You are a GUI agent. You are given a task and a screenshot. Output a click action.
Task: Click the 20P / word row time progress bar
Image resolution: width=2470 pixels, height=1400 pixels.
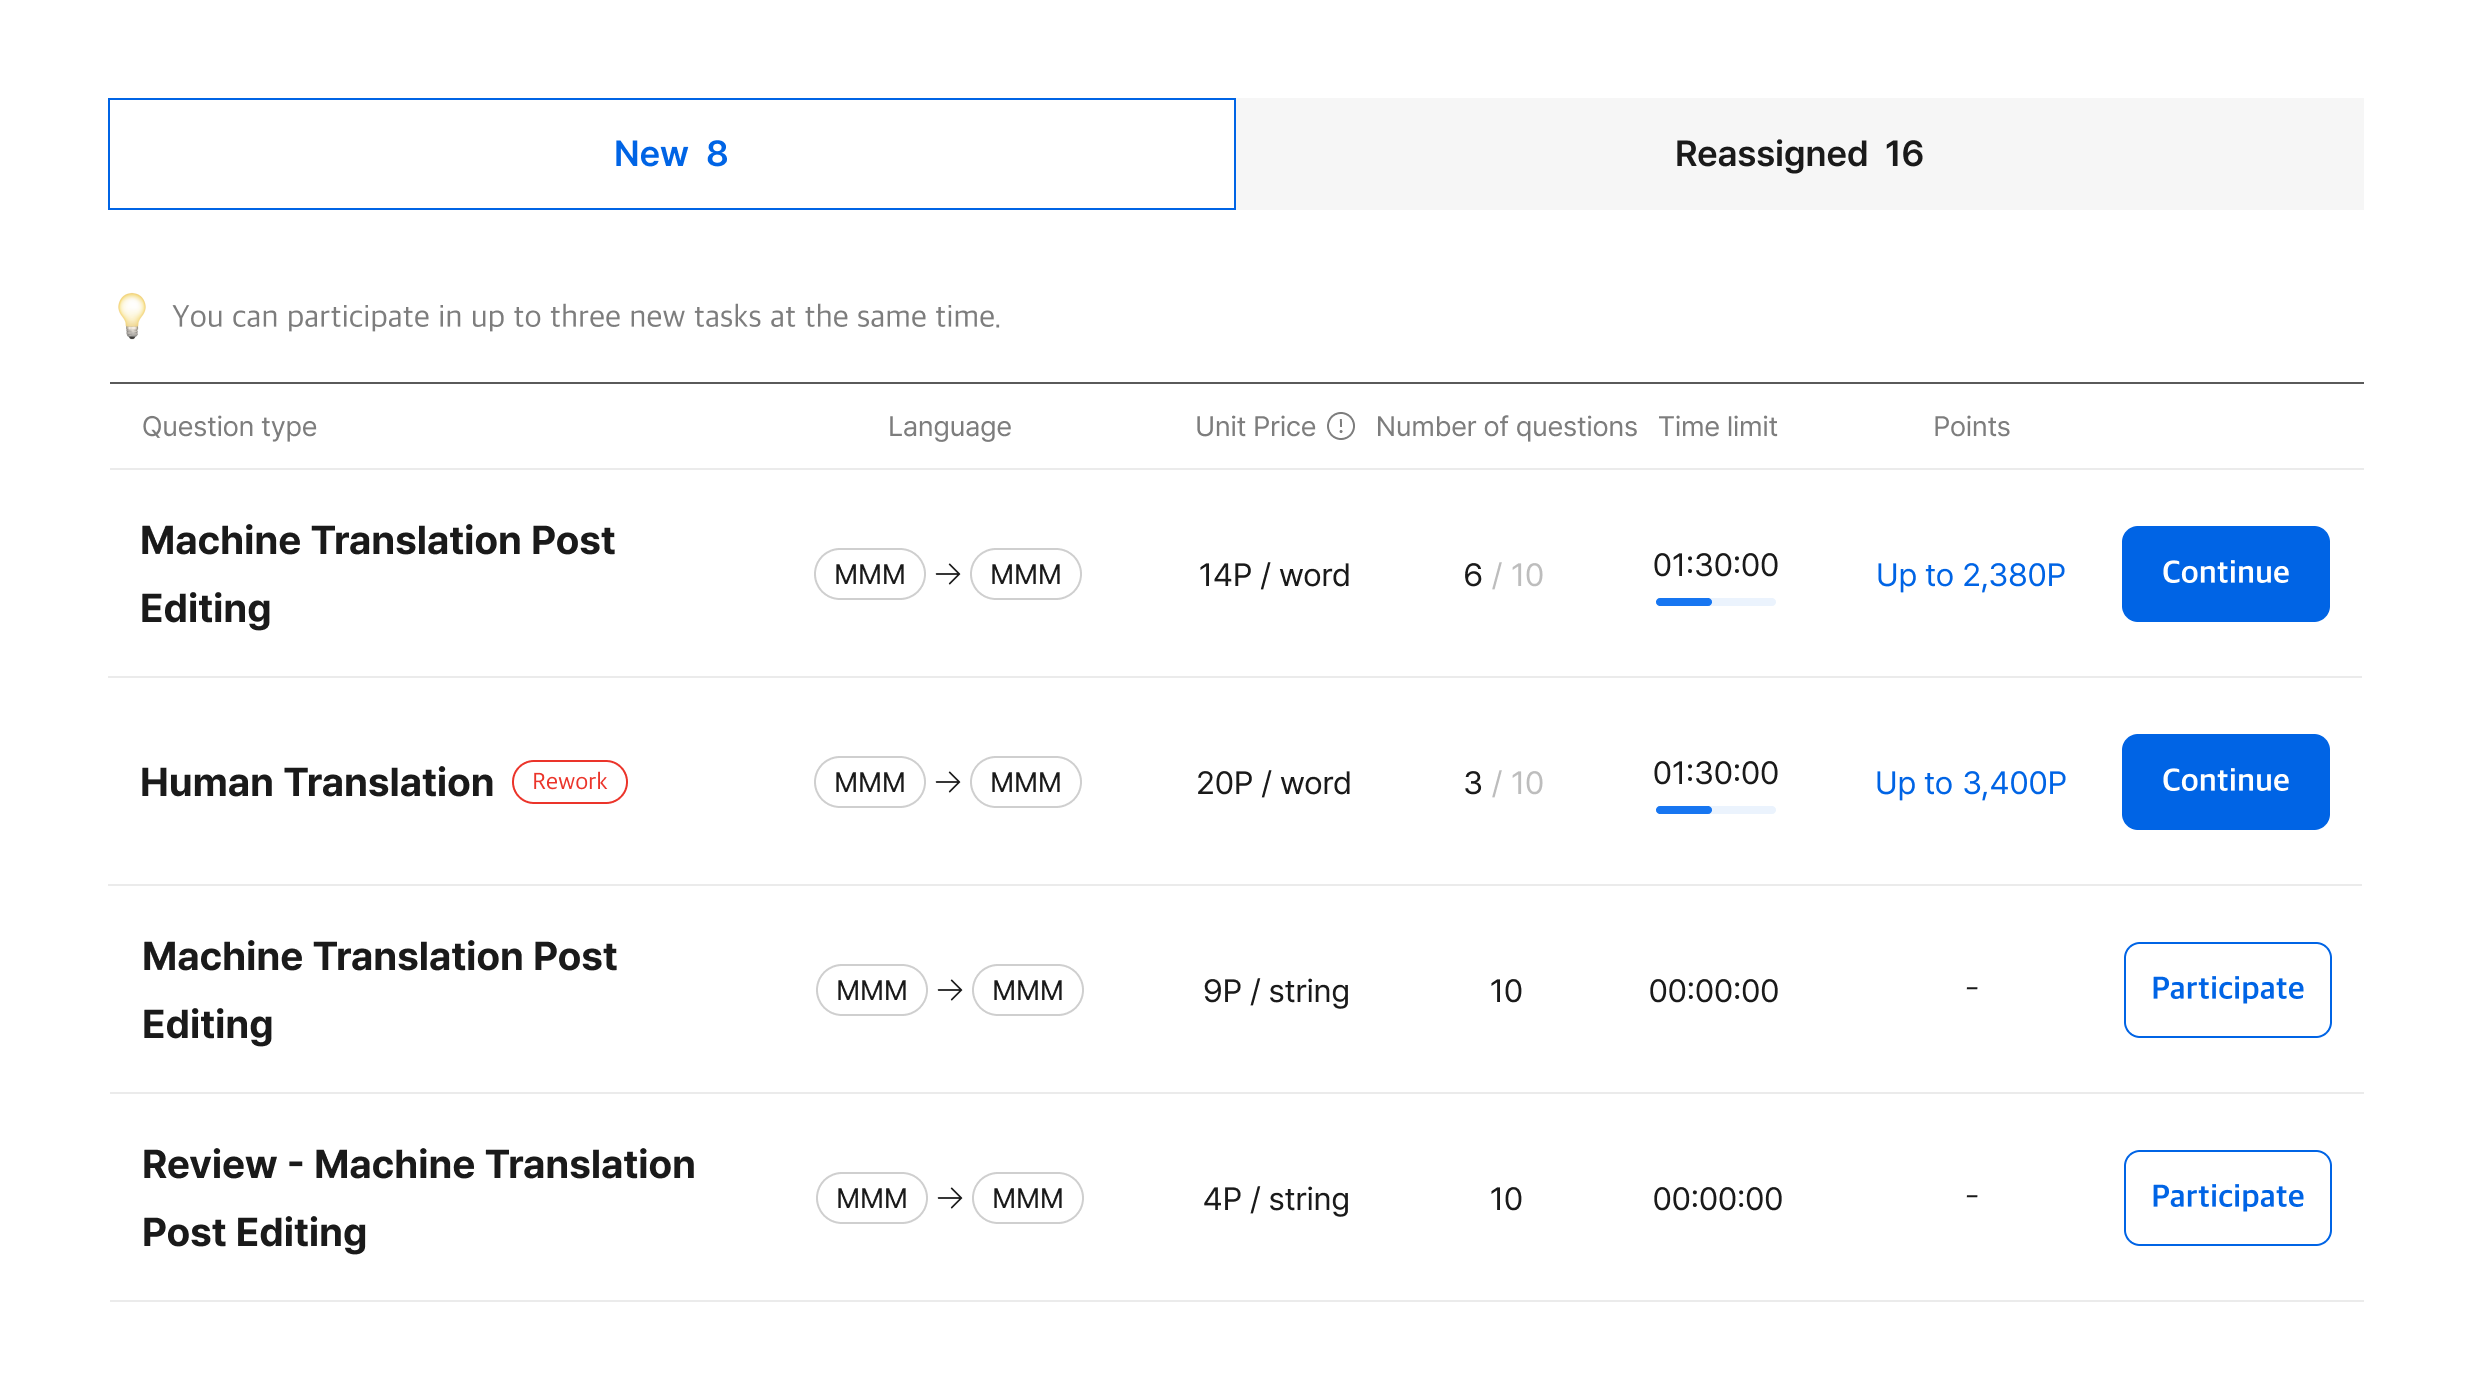[1715, 810]
